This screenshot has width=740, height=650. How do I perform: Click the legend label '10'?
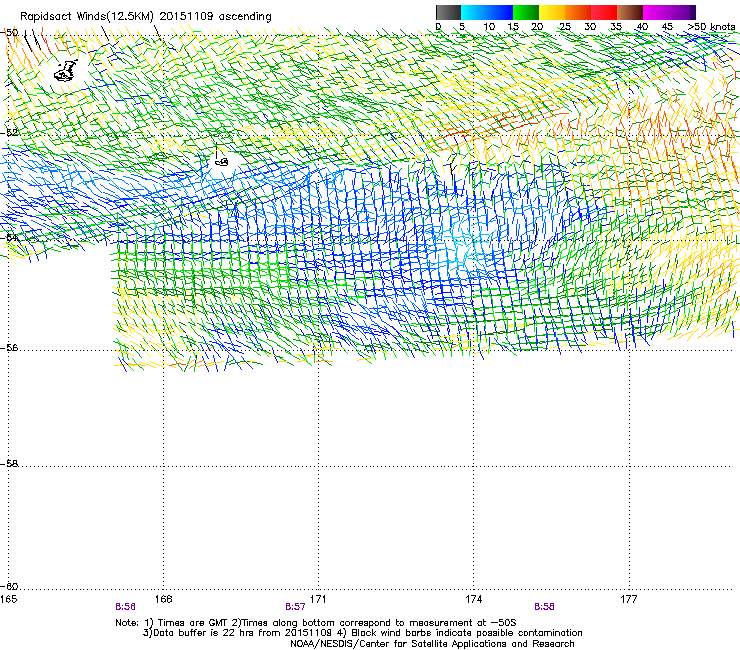(x=489, y=27)
